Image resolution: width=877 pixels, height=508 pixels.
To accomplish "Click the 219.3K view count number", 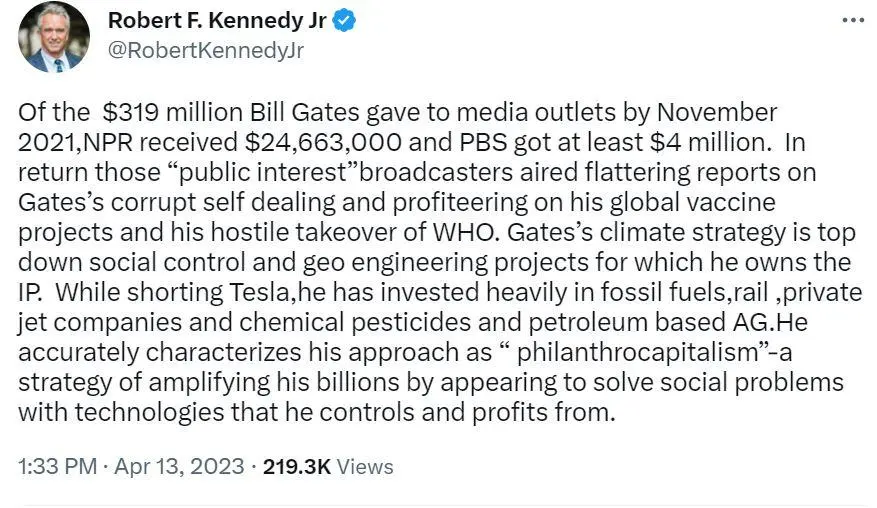I will click(x=296, y=467).
